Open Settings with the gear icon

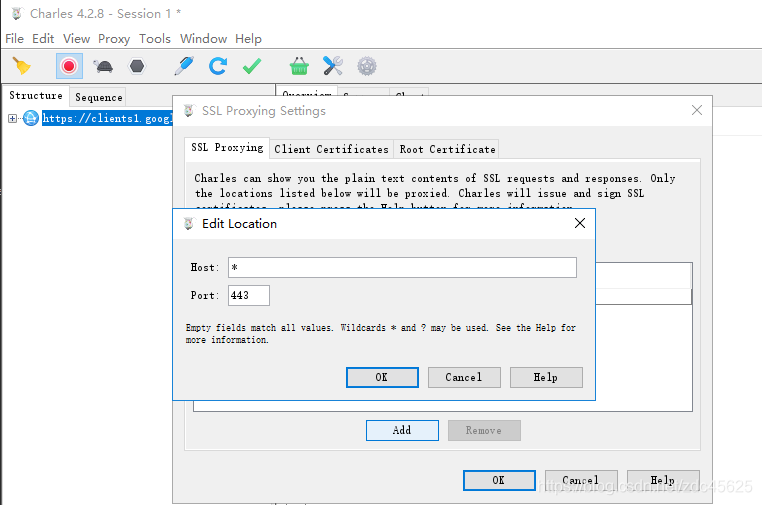[367, 66]
